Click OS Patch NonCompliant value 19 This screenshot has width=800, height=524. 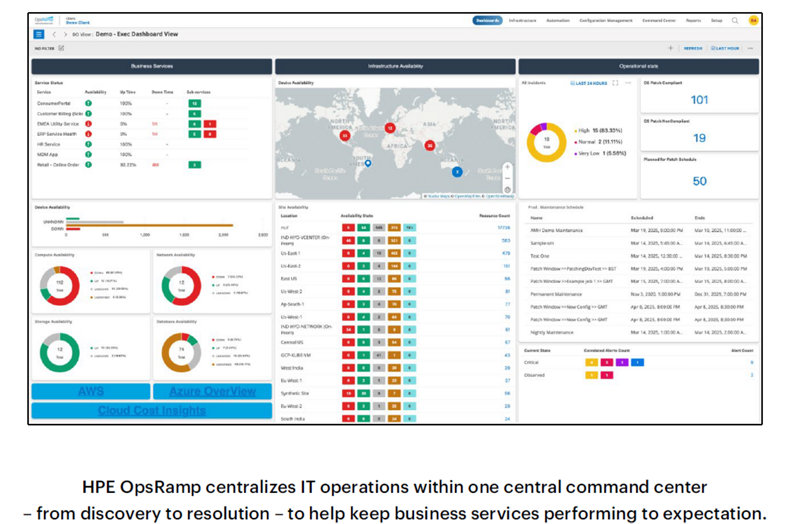click(x=699, y=138)
